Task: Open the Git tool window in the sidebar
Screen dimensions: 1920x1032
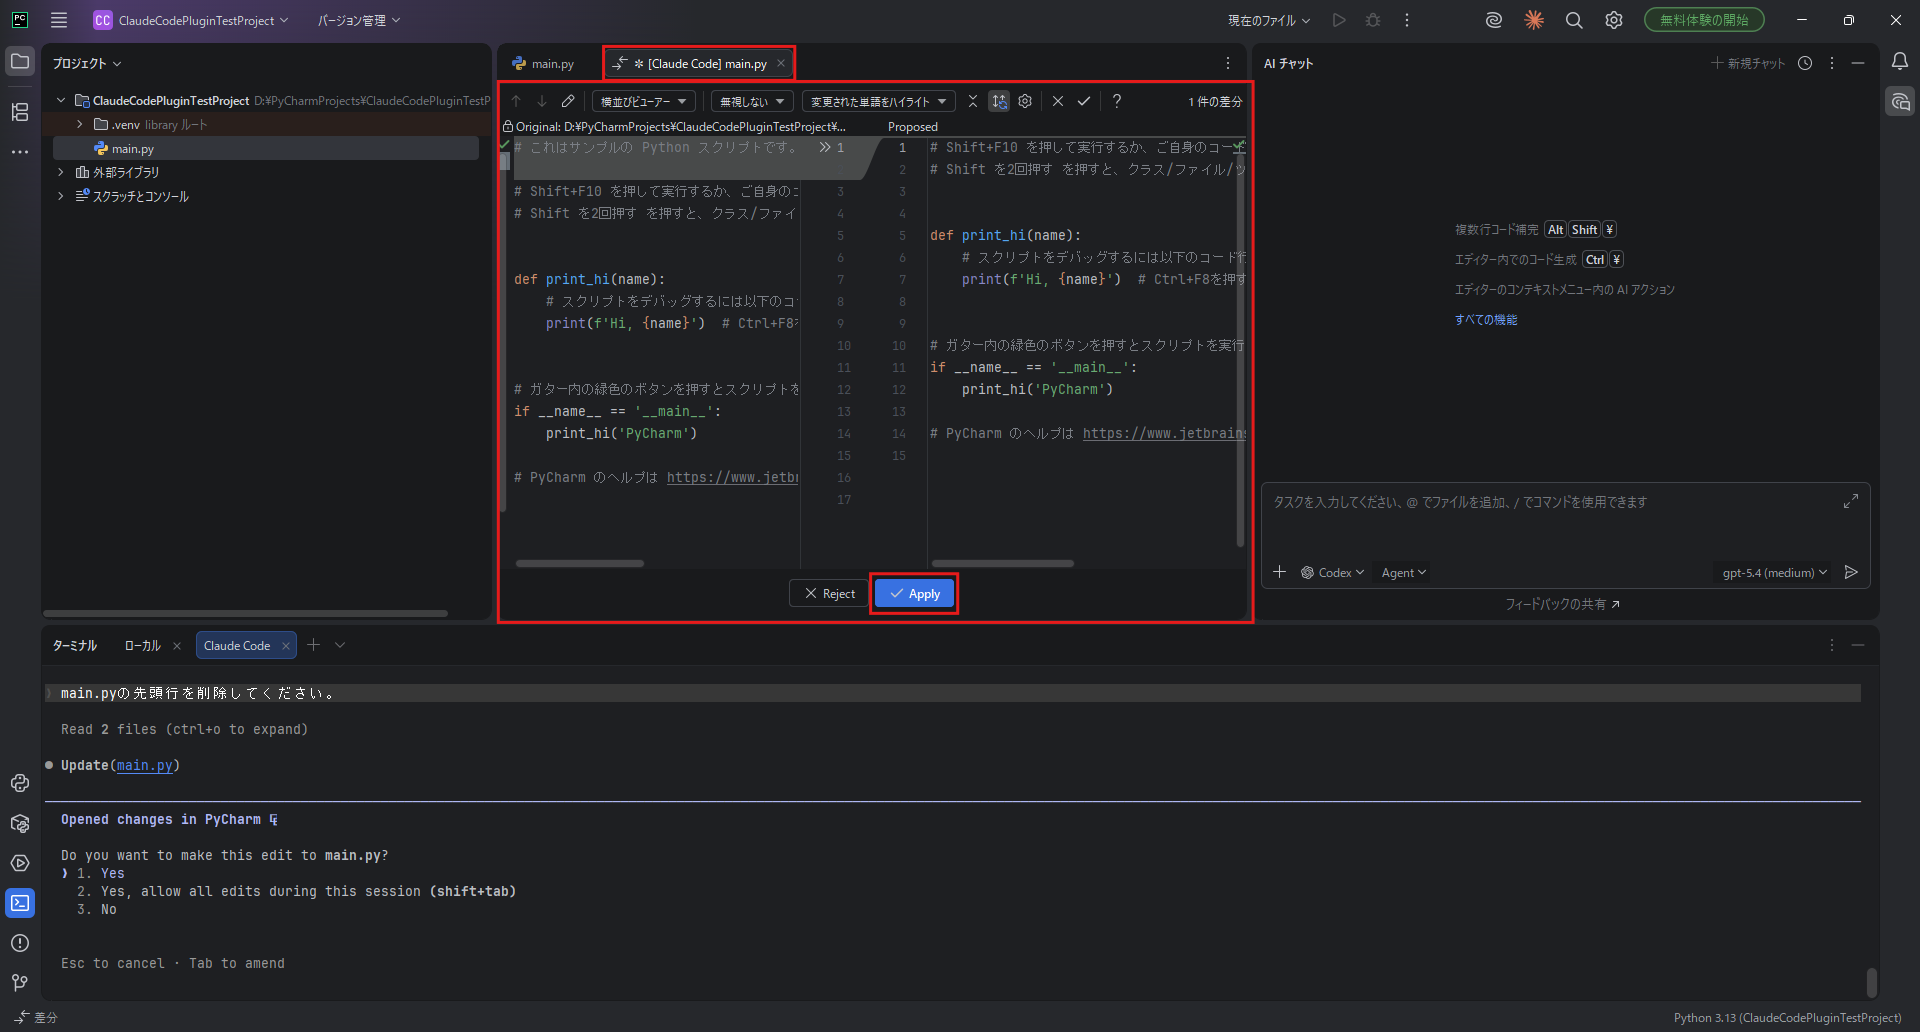Action: [20, 982]
